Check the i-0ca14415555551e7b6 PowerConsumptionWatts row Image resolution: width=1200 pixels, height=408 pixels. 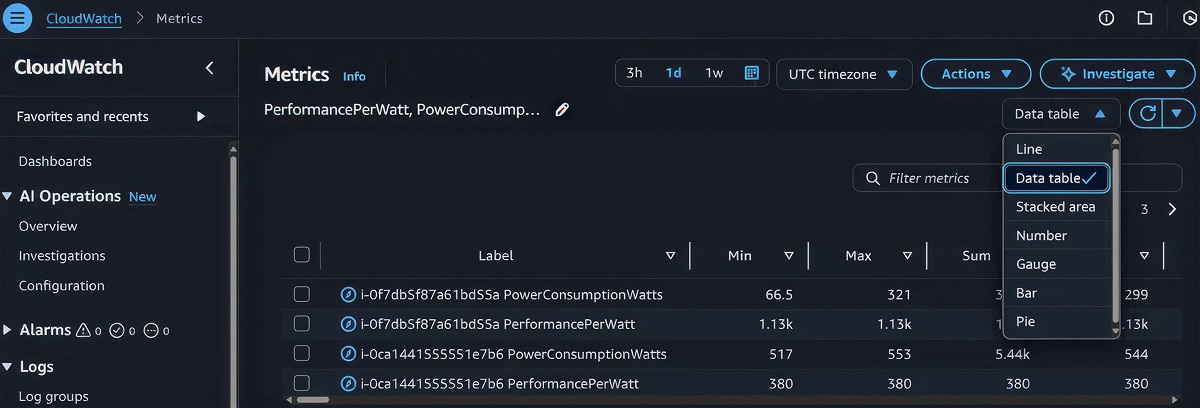302,354
